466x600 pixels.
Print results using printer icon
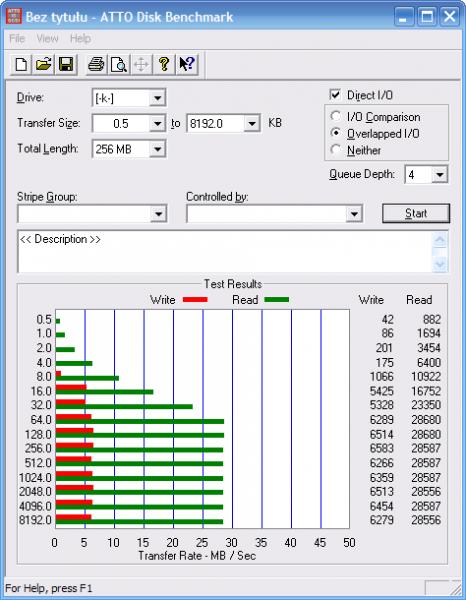click(x=96, y=64)
